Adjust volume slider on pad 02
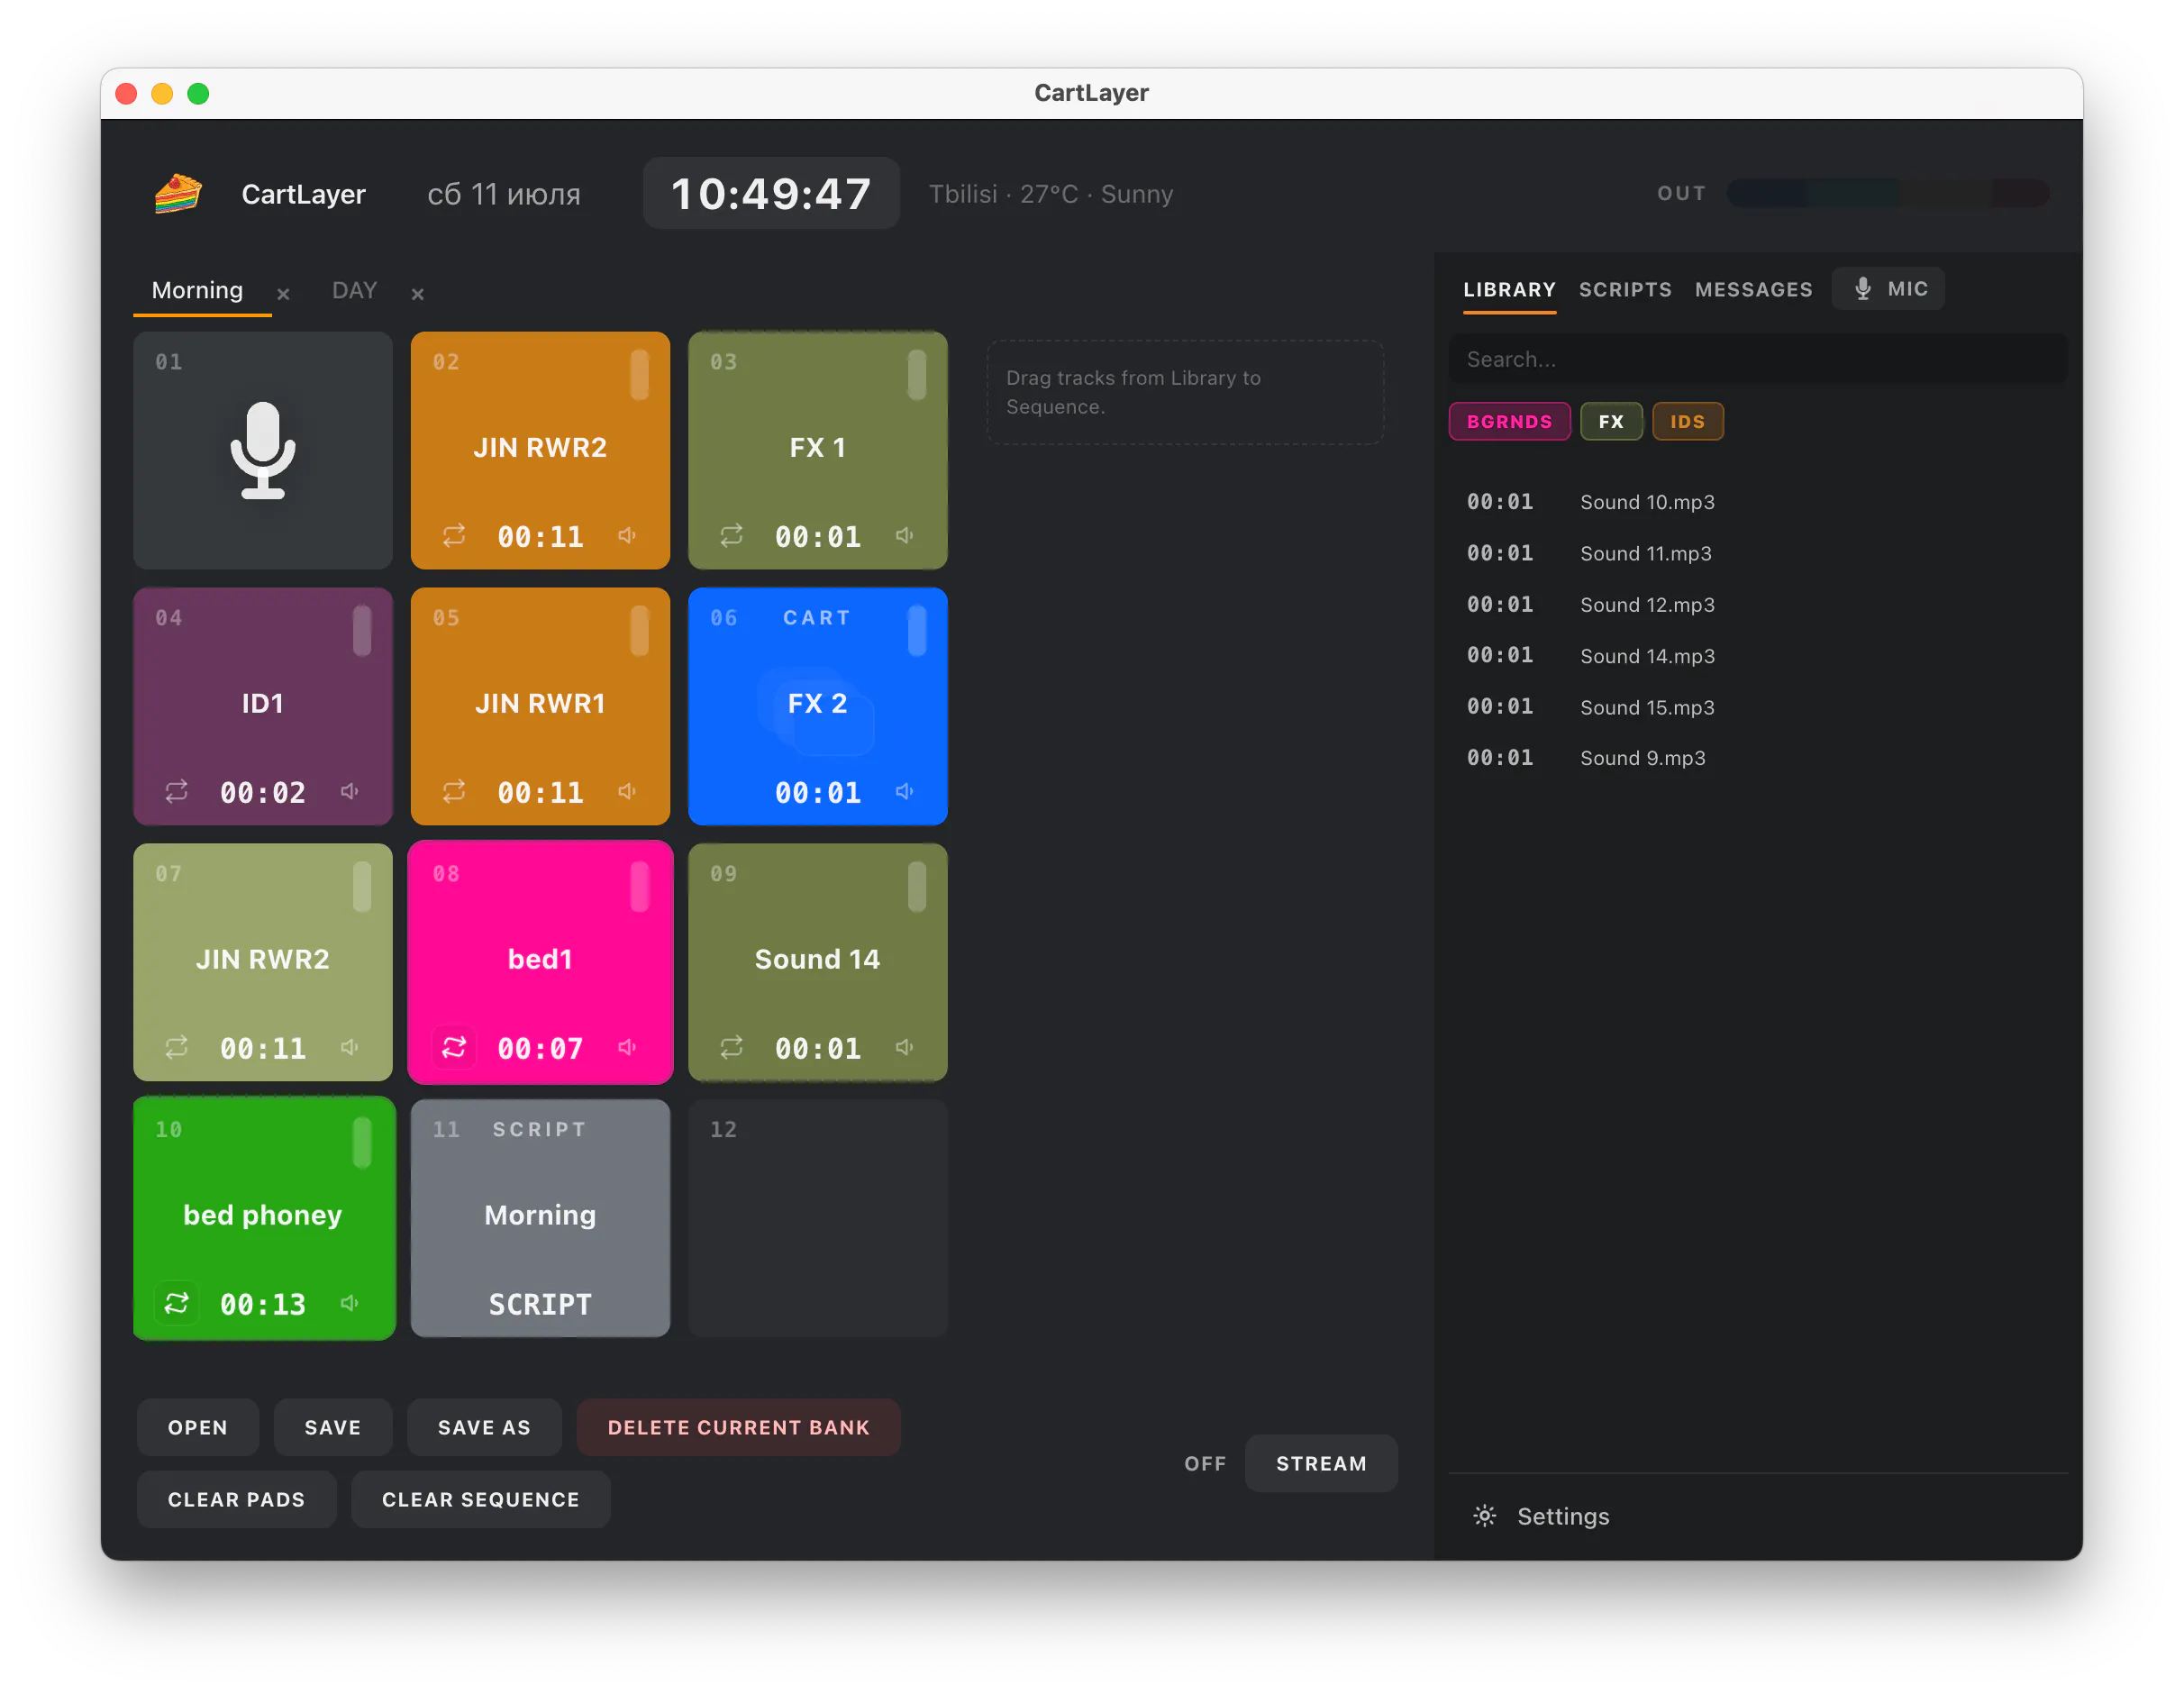The width and height of the screenshot is (2184, 1694). 640,375
